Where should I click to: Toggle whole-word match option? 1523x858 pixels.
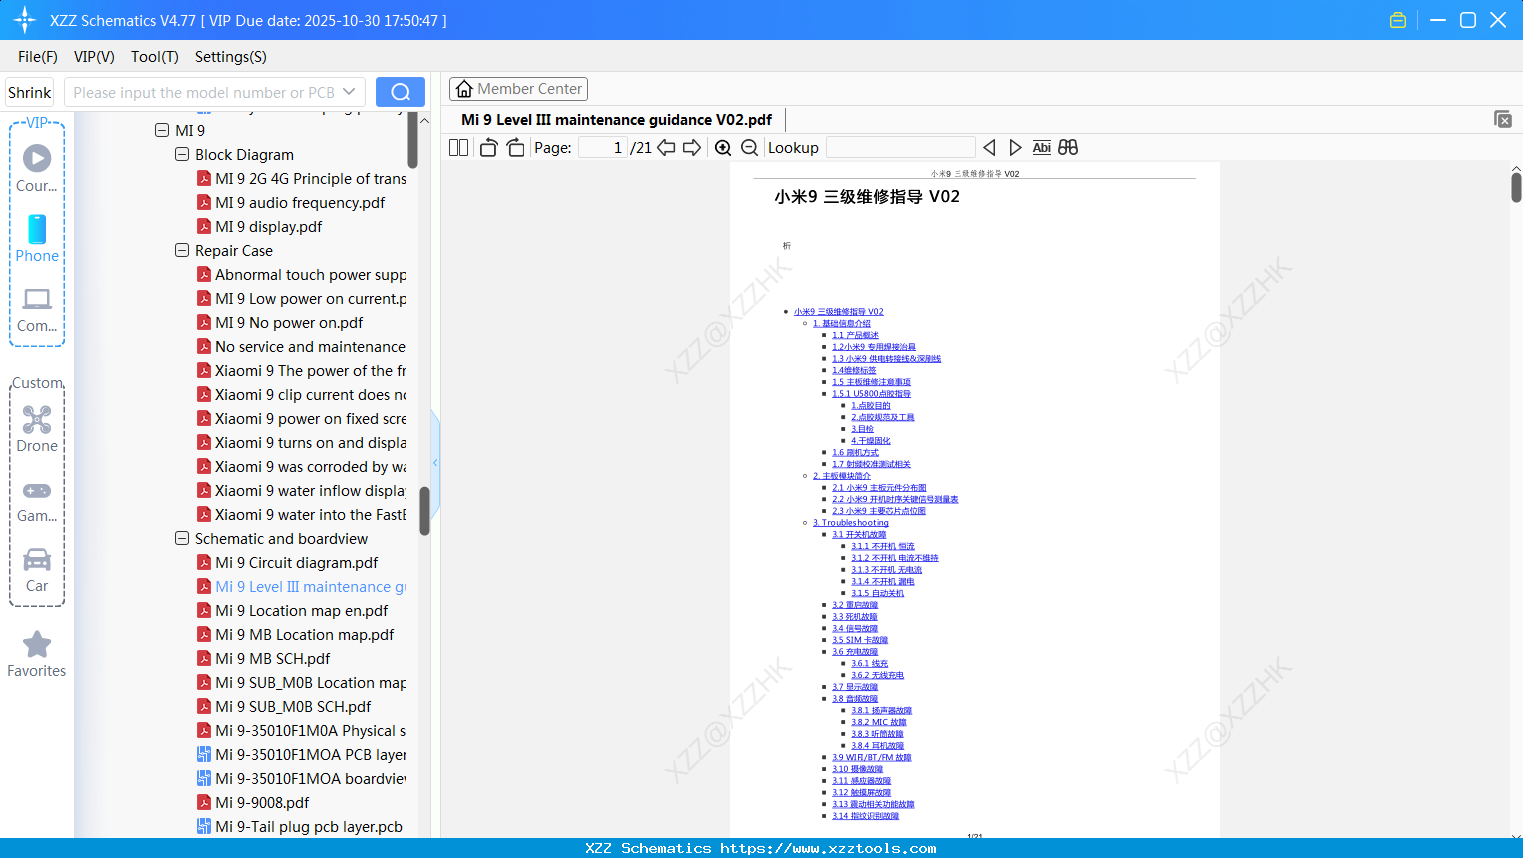coord(1042,148)
